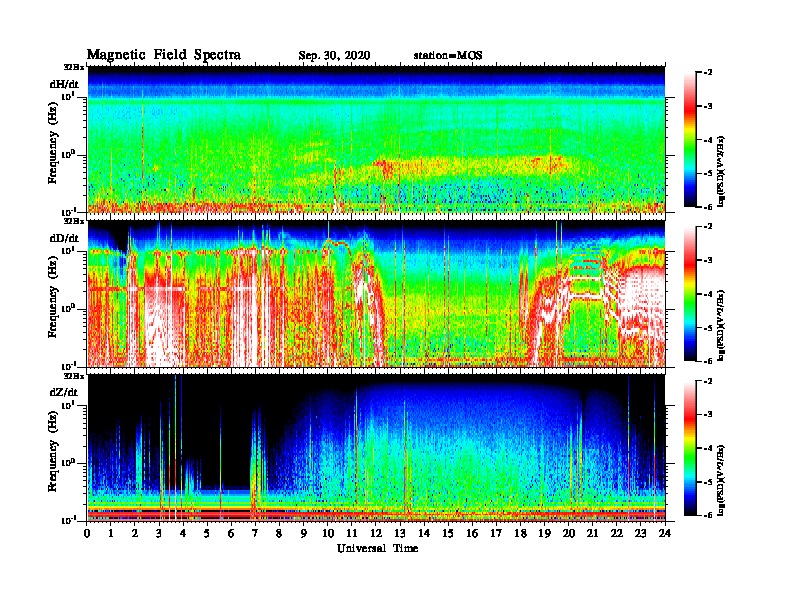The image size is (792, 612).
Task: Click the log(PSD) units label beside dH/dt color scale
Action: click(721, 171)
